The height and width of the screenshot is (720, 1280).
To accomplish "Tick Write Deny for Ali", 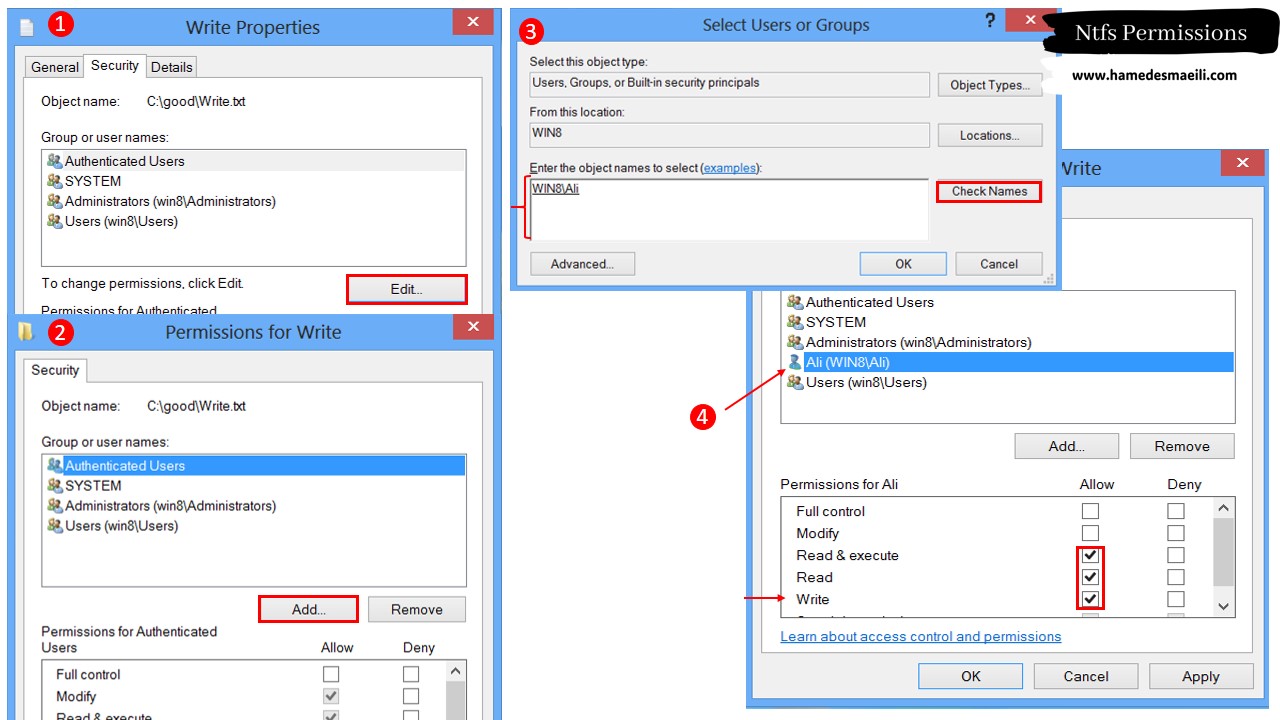I will [1176, 599].
